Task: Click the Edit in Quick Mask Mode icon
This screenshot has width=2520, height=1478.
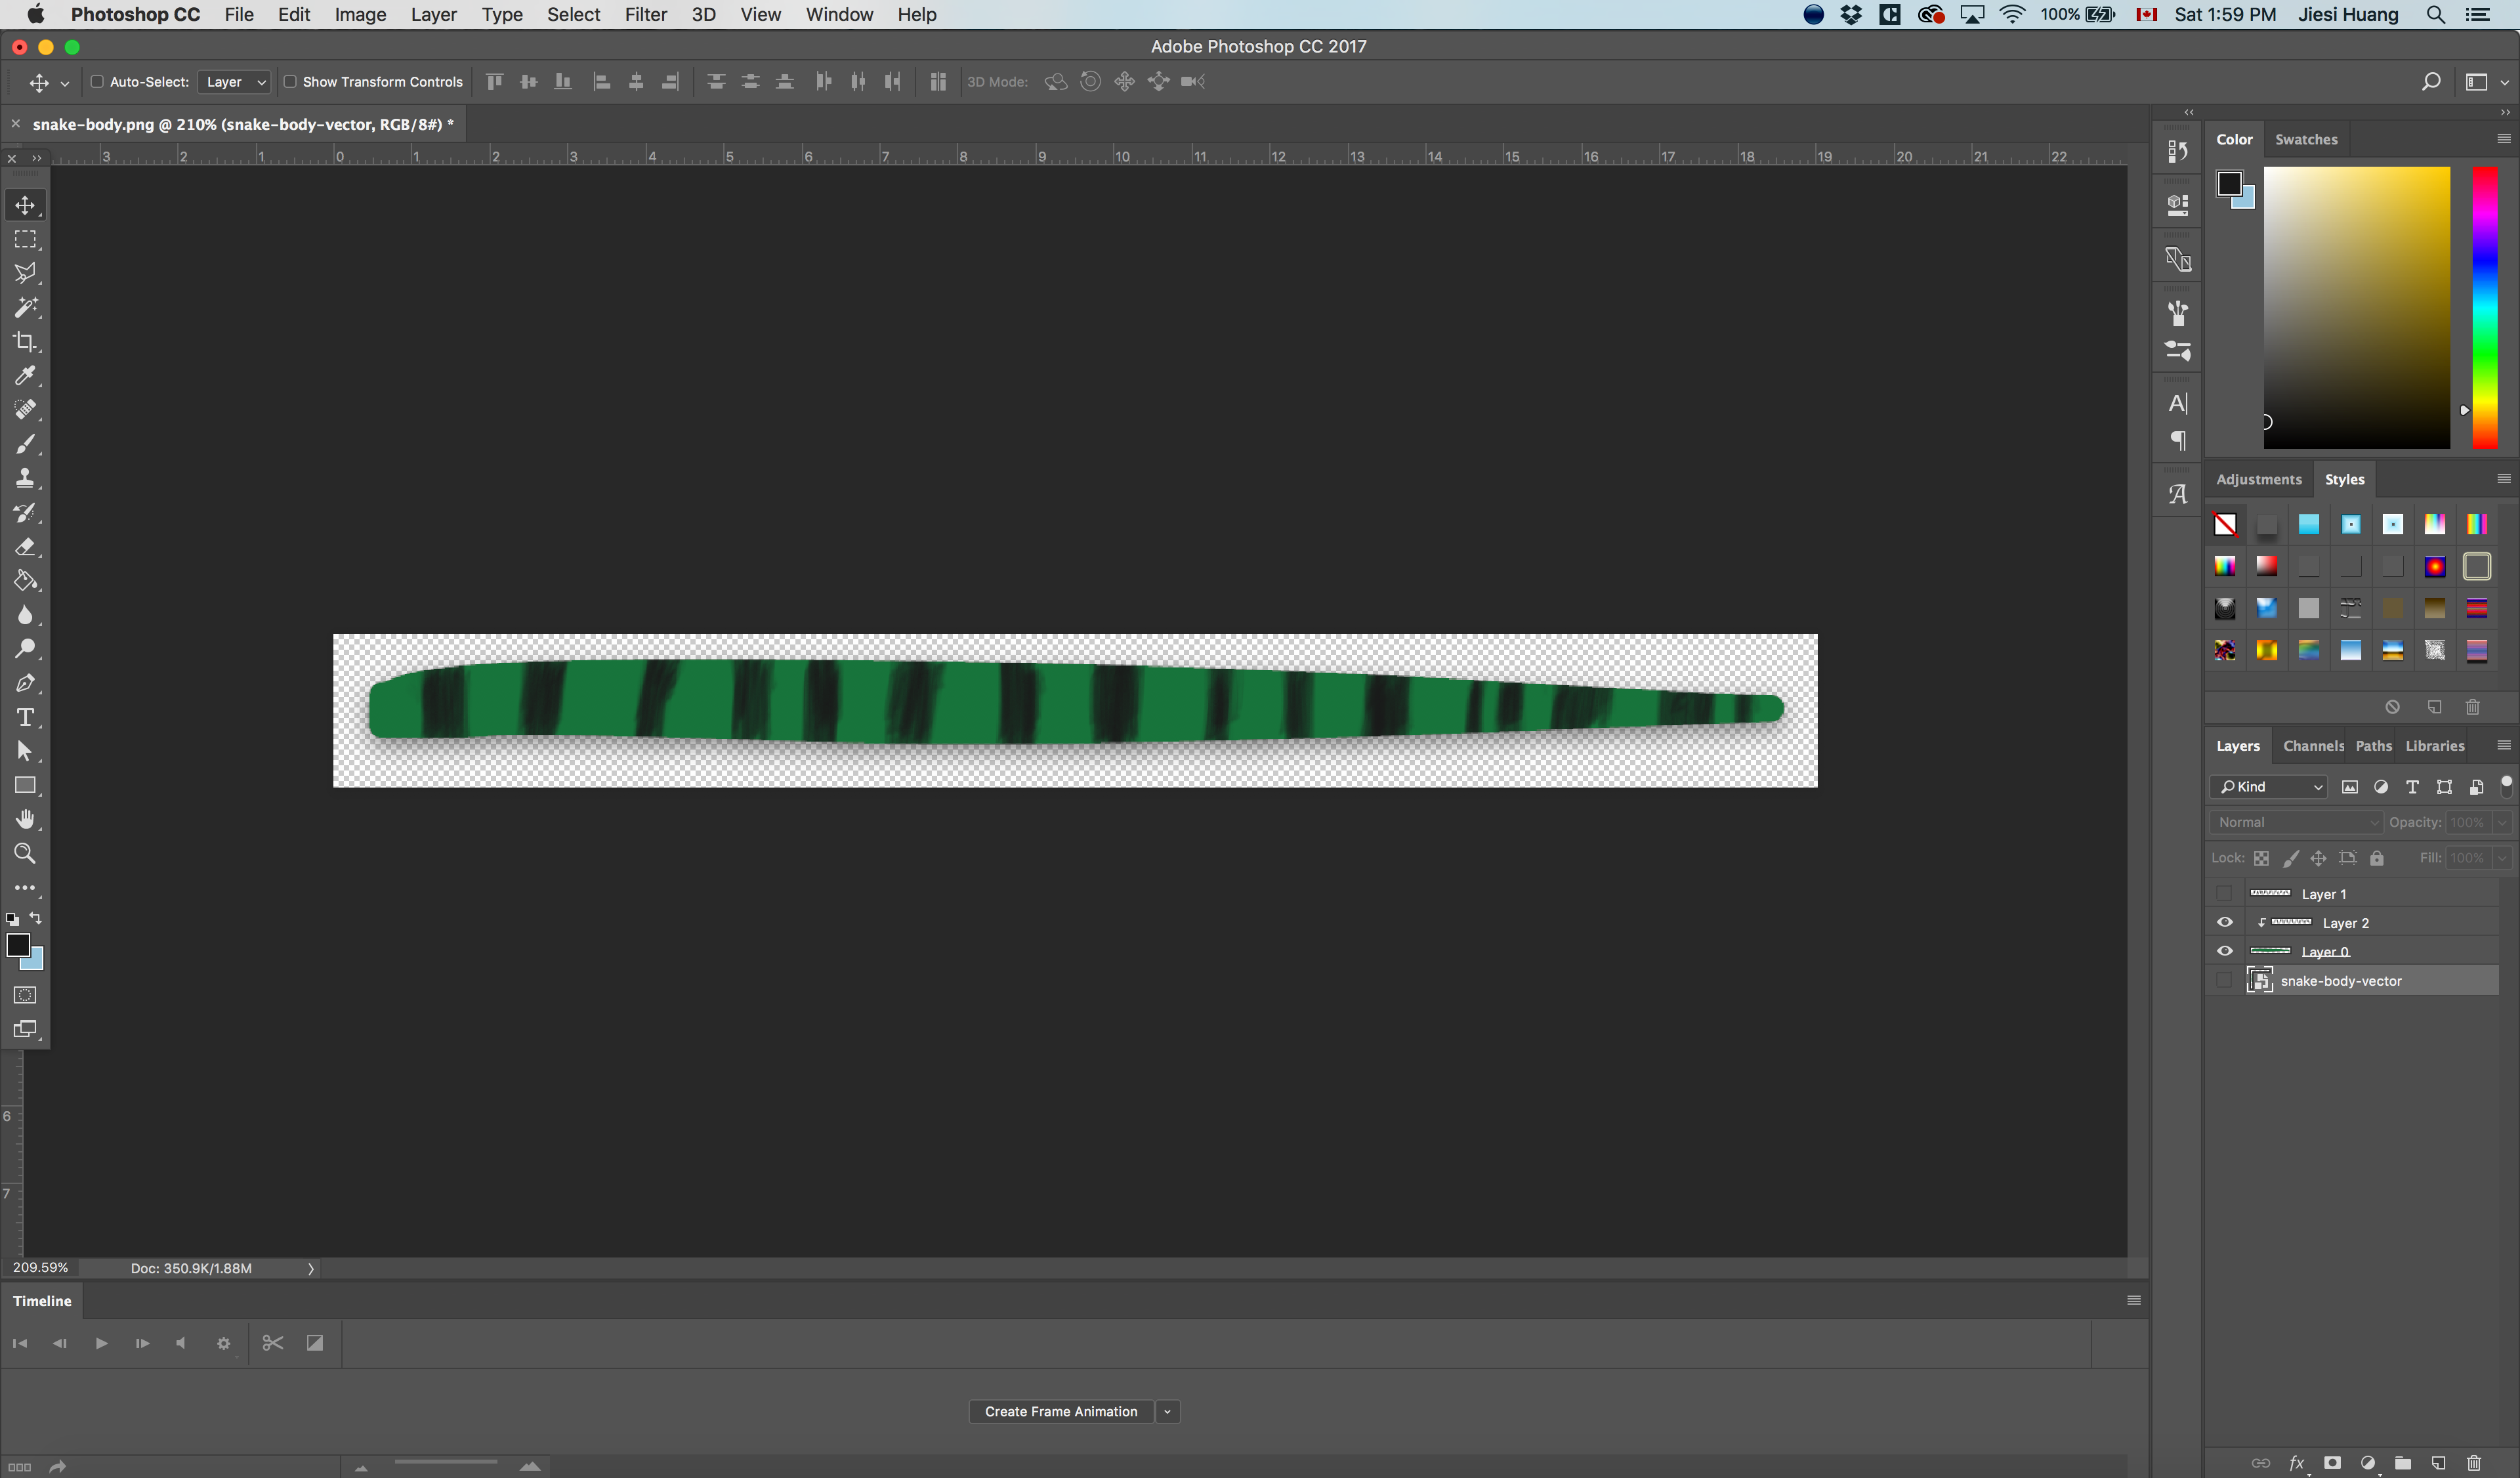Action: (25, 995)
